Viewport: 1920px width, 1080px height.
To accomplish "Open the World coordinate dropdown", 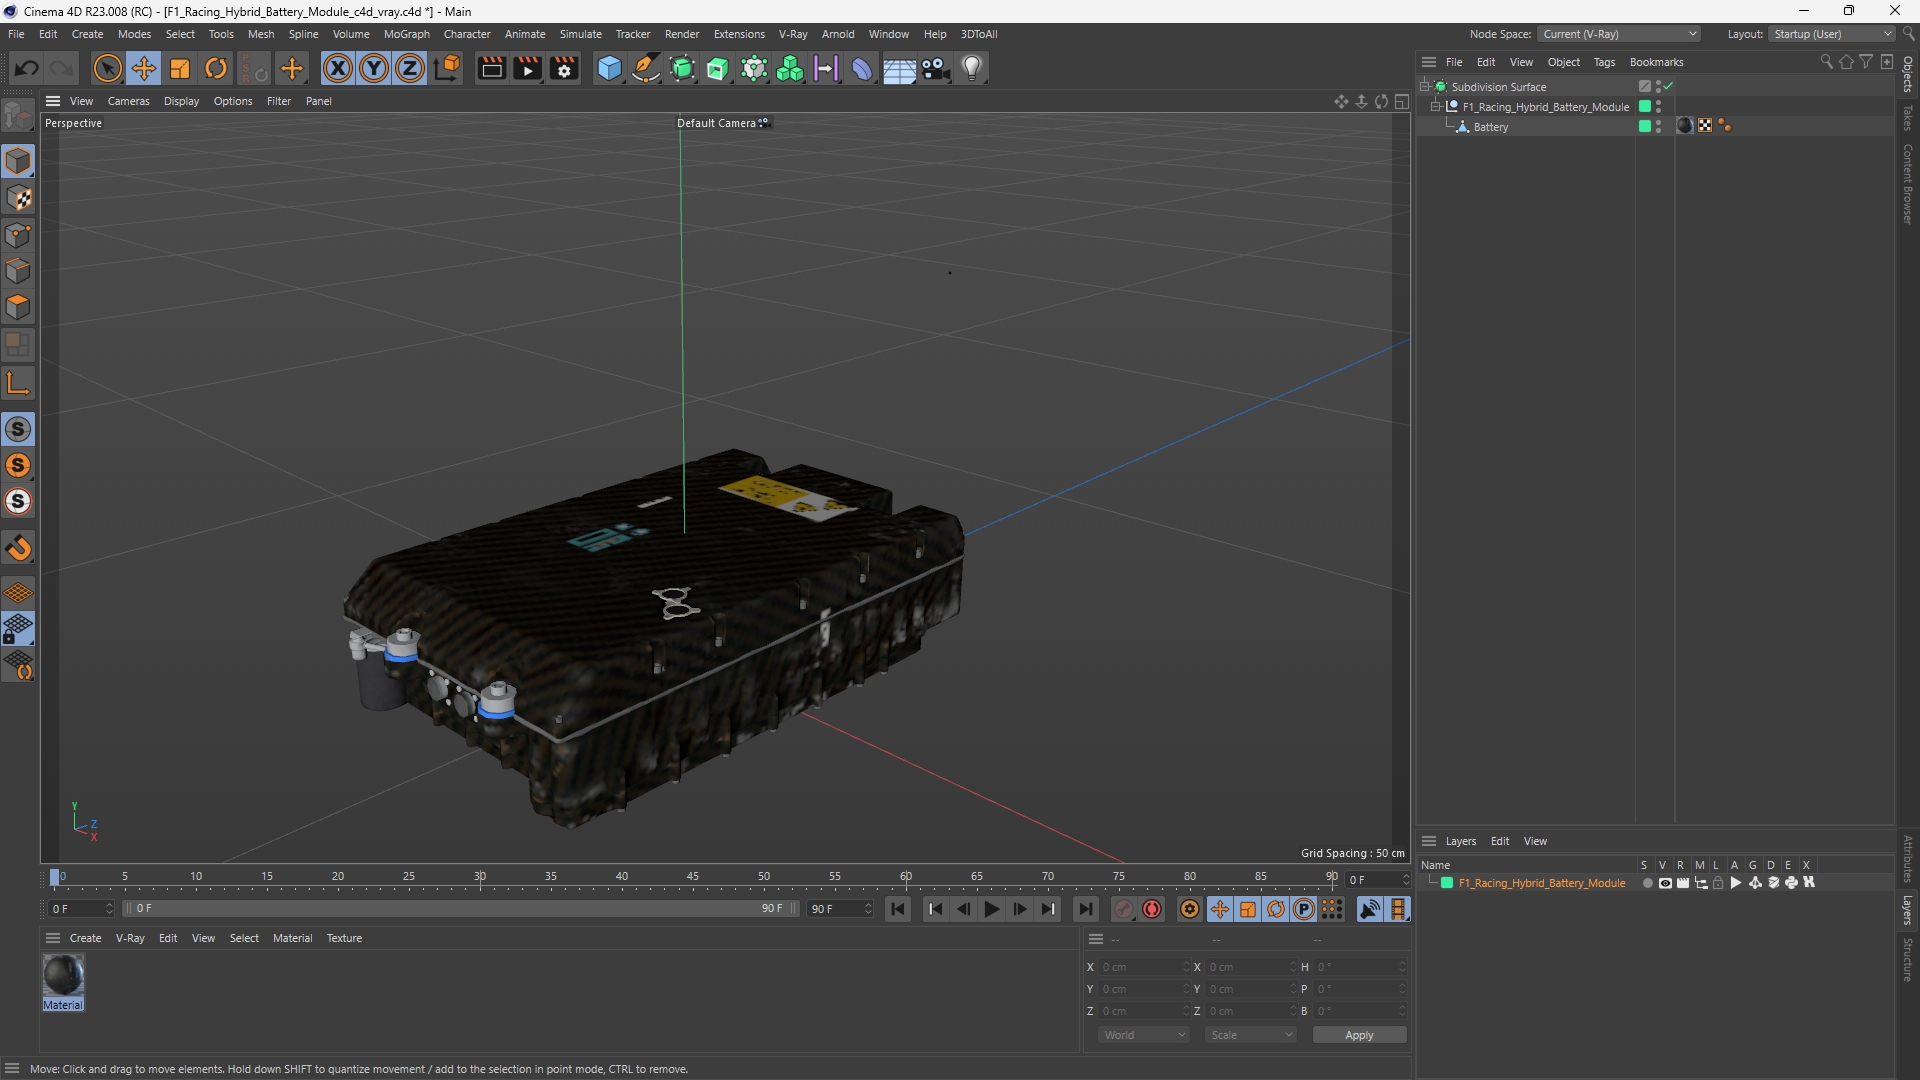I will click(x=1144, y=1035).
